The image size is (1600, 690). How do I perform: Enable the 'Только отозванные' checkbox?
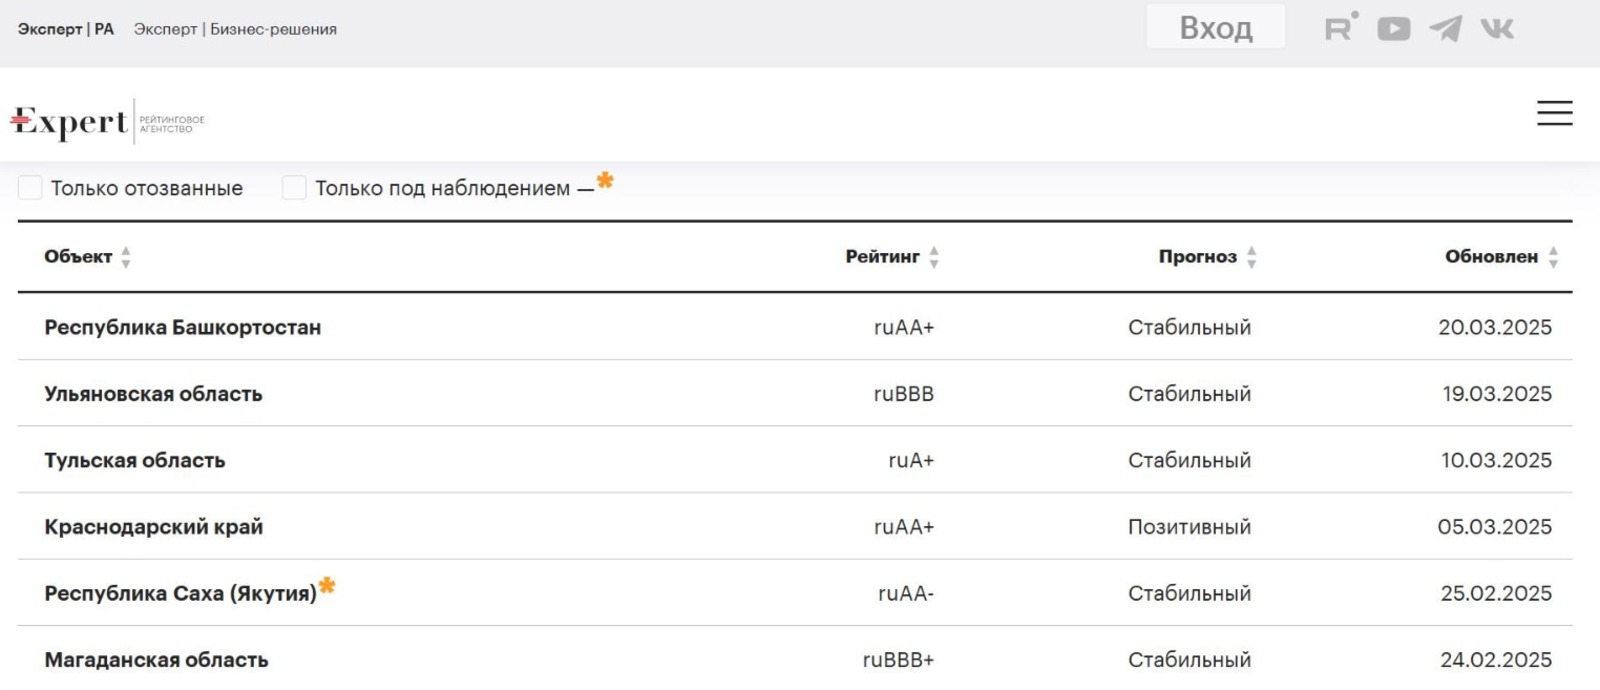[31, 188]
